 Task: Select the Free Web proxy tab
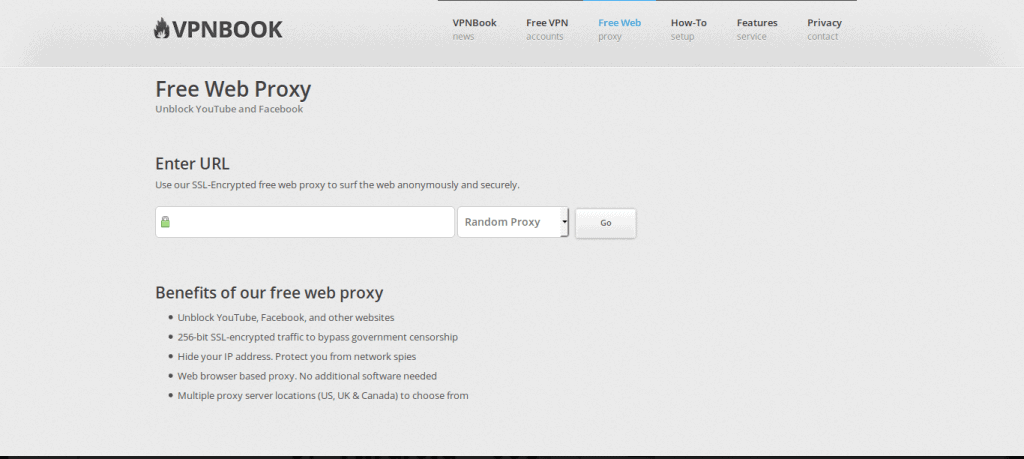[619, 29]
